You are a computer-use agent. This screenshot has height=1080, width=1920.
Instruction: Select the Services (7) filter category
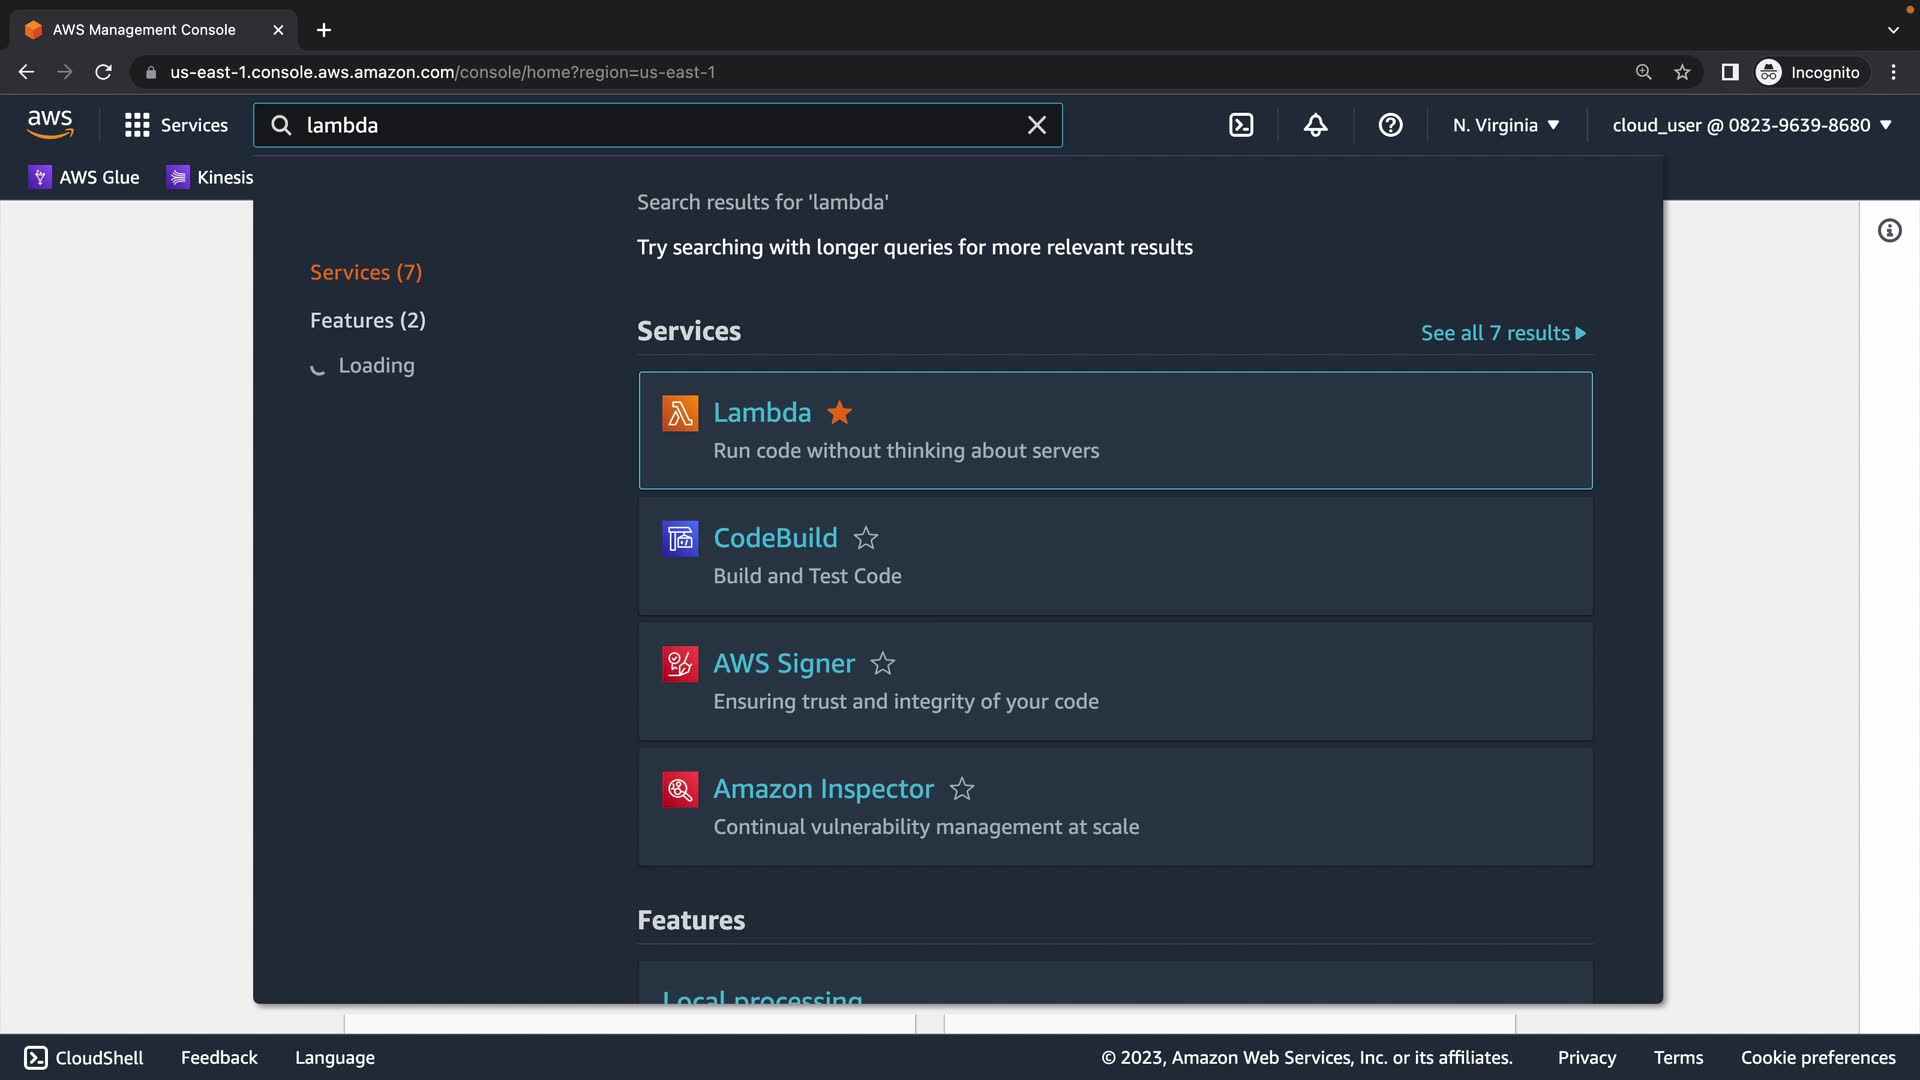click(366, 272)
